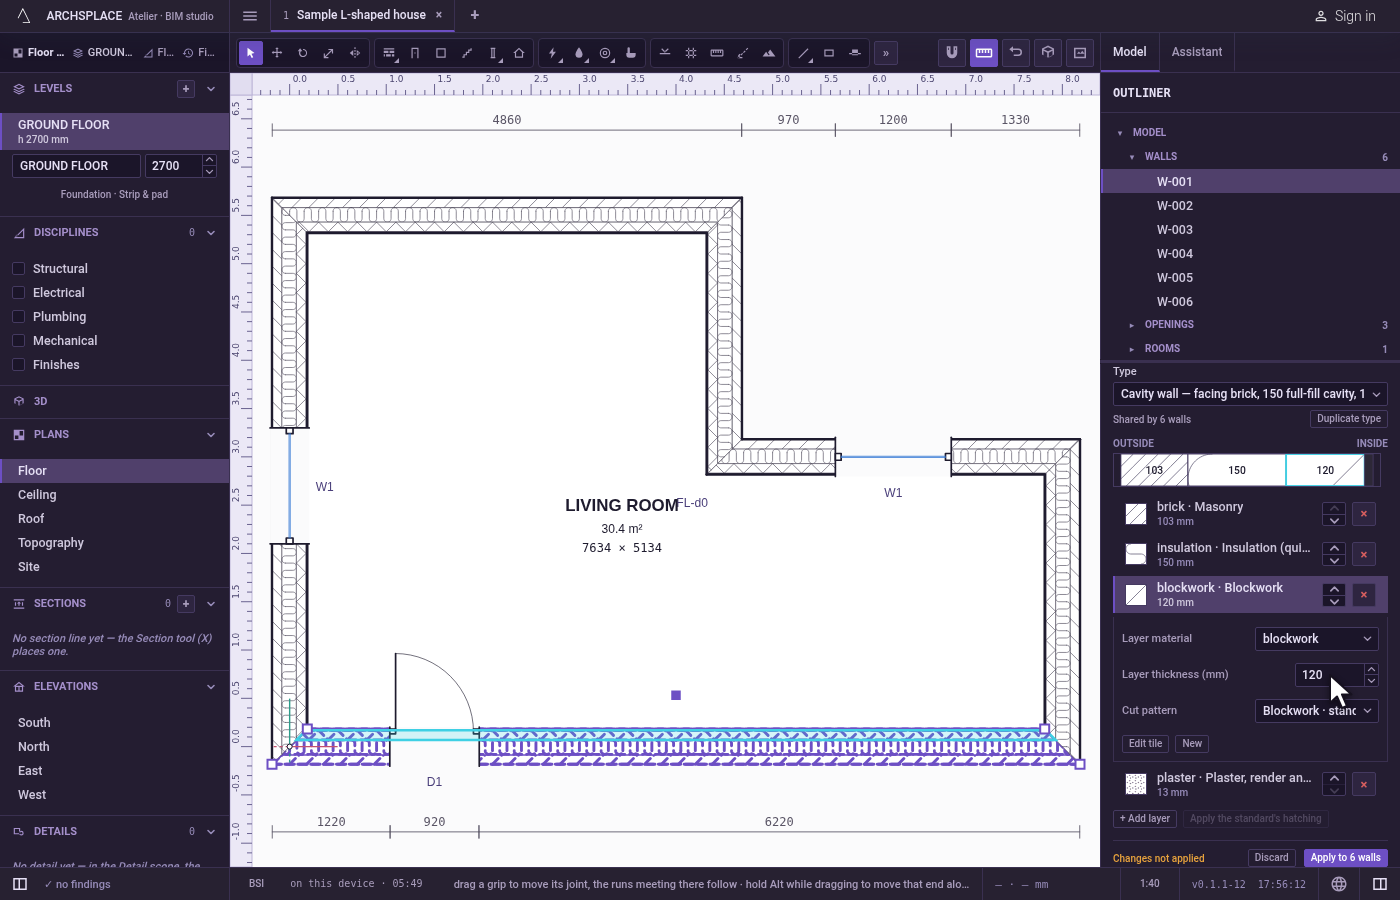Screen dimensions: 1400x900
Task: Click the Undo arrow icon
Action: pyautogui.click(x=1016, y=52)
